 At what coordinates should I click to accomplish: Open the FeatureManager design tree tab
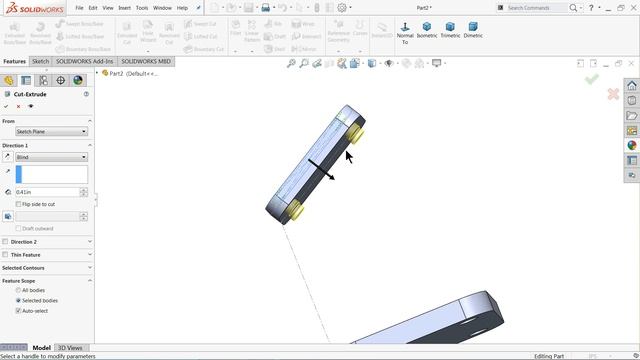click(9, 80)
